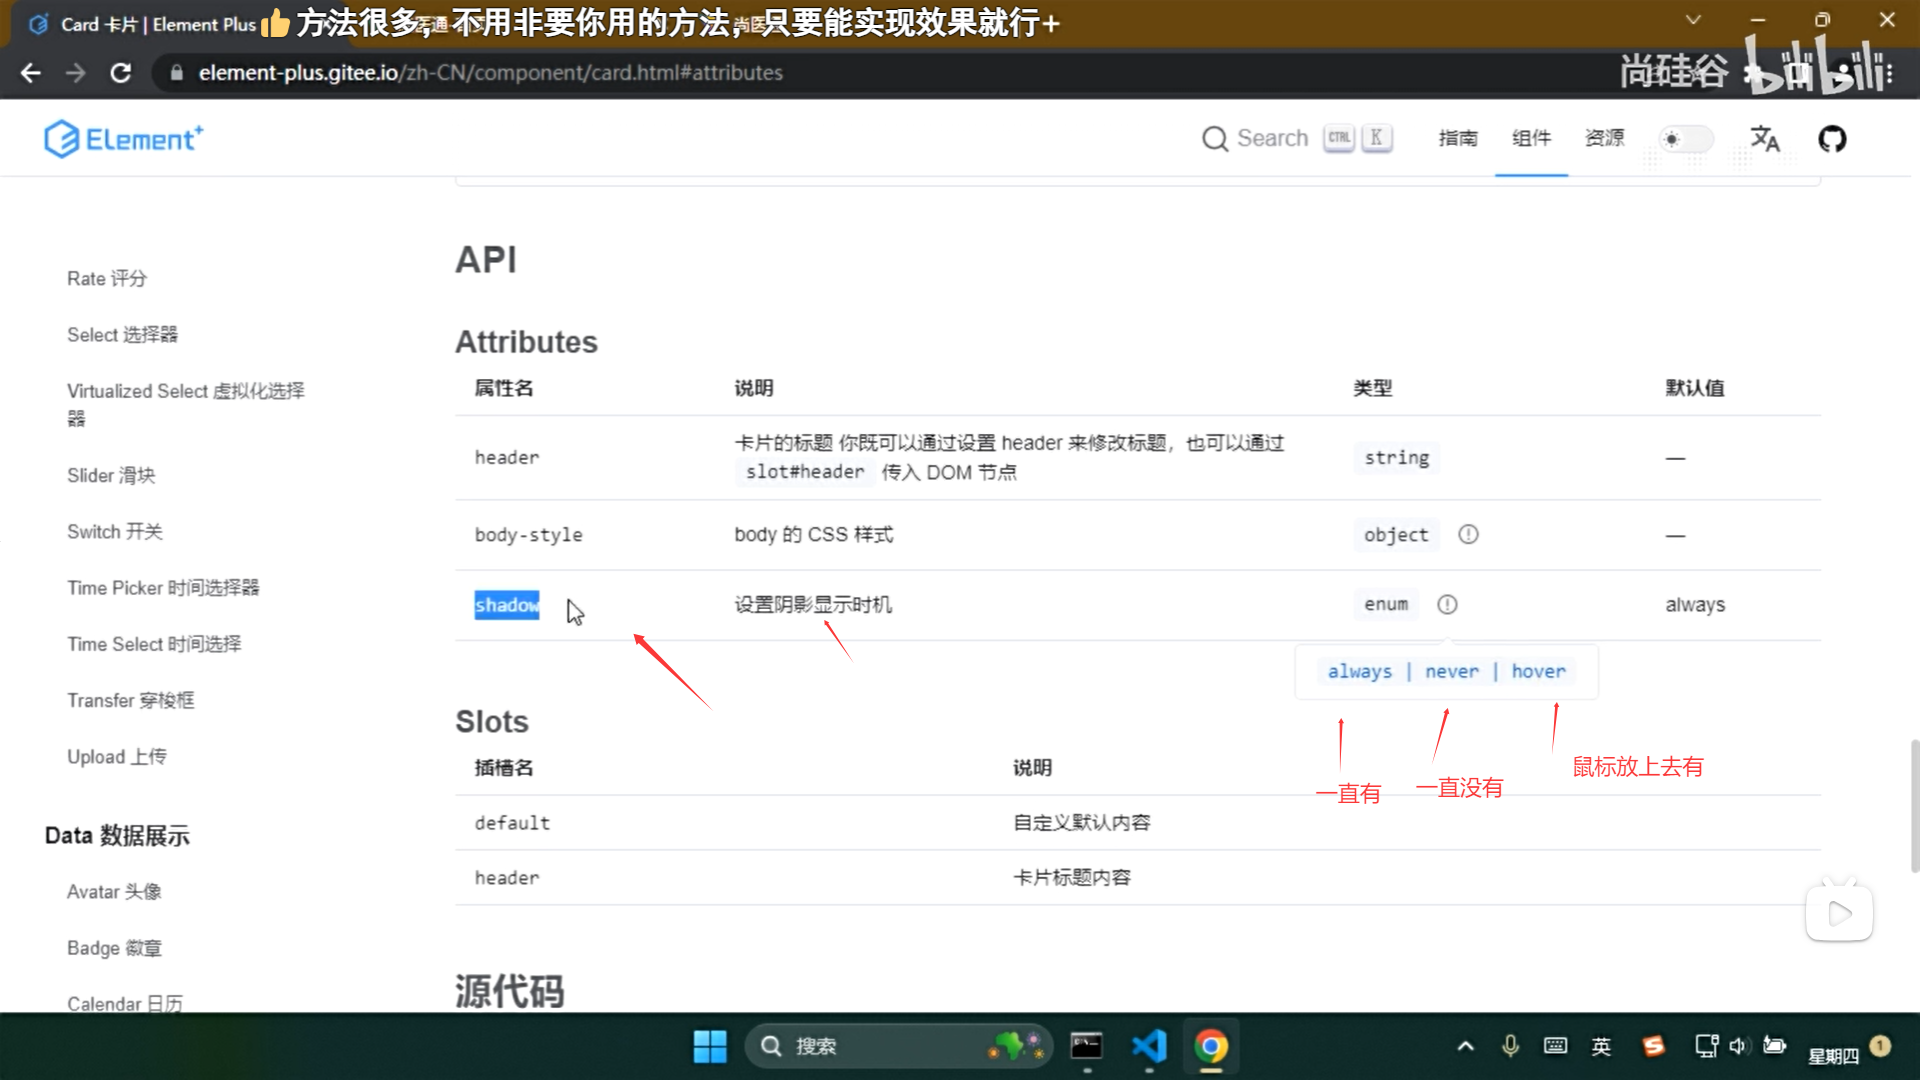Click the floating bilibili play button
Viewport: 1920px width, 1080px height.
coord(1839,910)
